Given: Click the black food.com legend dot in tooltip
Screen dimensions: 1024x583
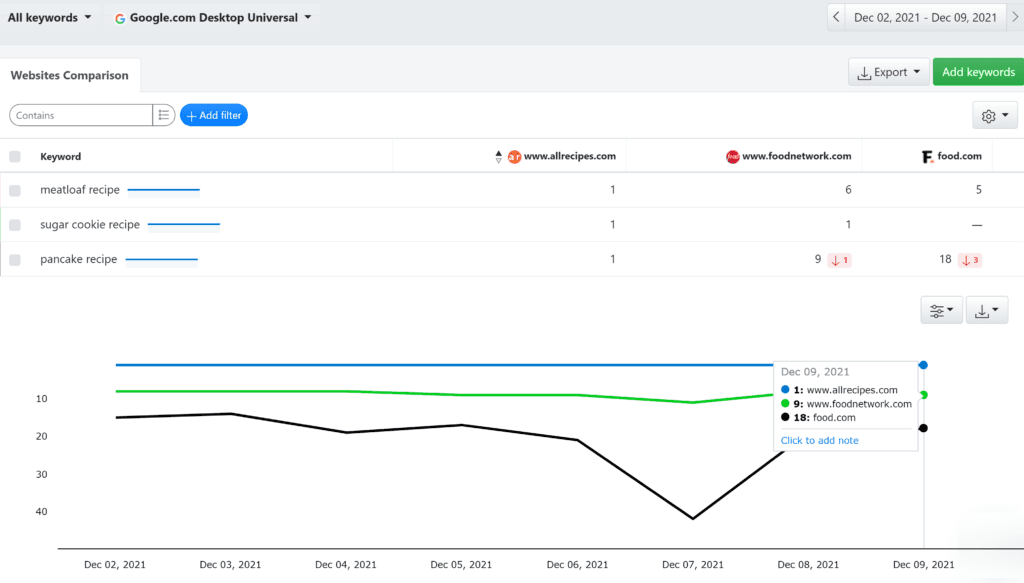Looking at the screenshot, I should (x=785, y=417).
